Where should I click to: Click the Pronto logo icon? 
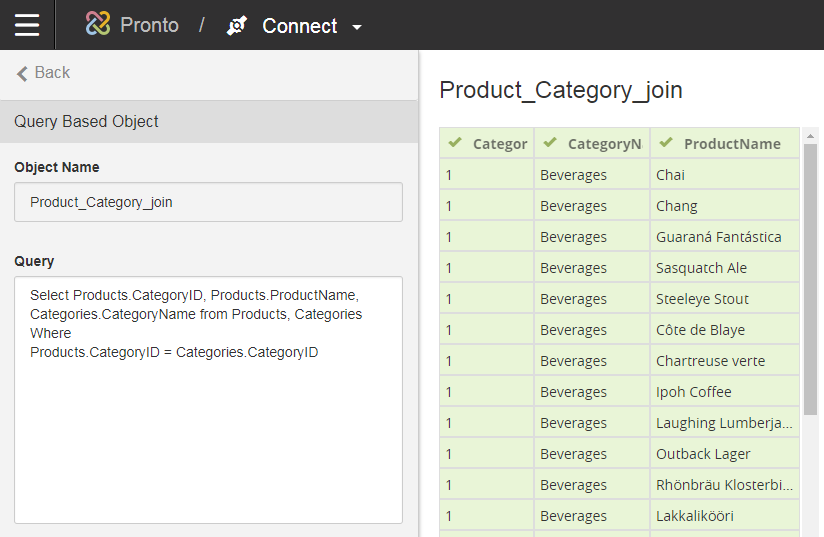[x=97, y=25]
